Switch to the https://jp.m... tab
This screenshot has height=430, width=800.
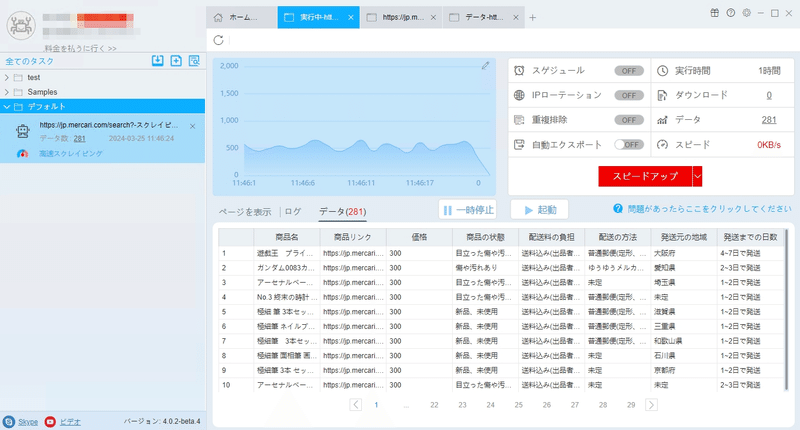click(x=401, y=17)
